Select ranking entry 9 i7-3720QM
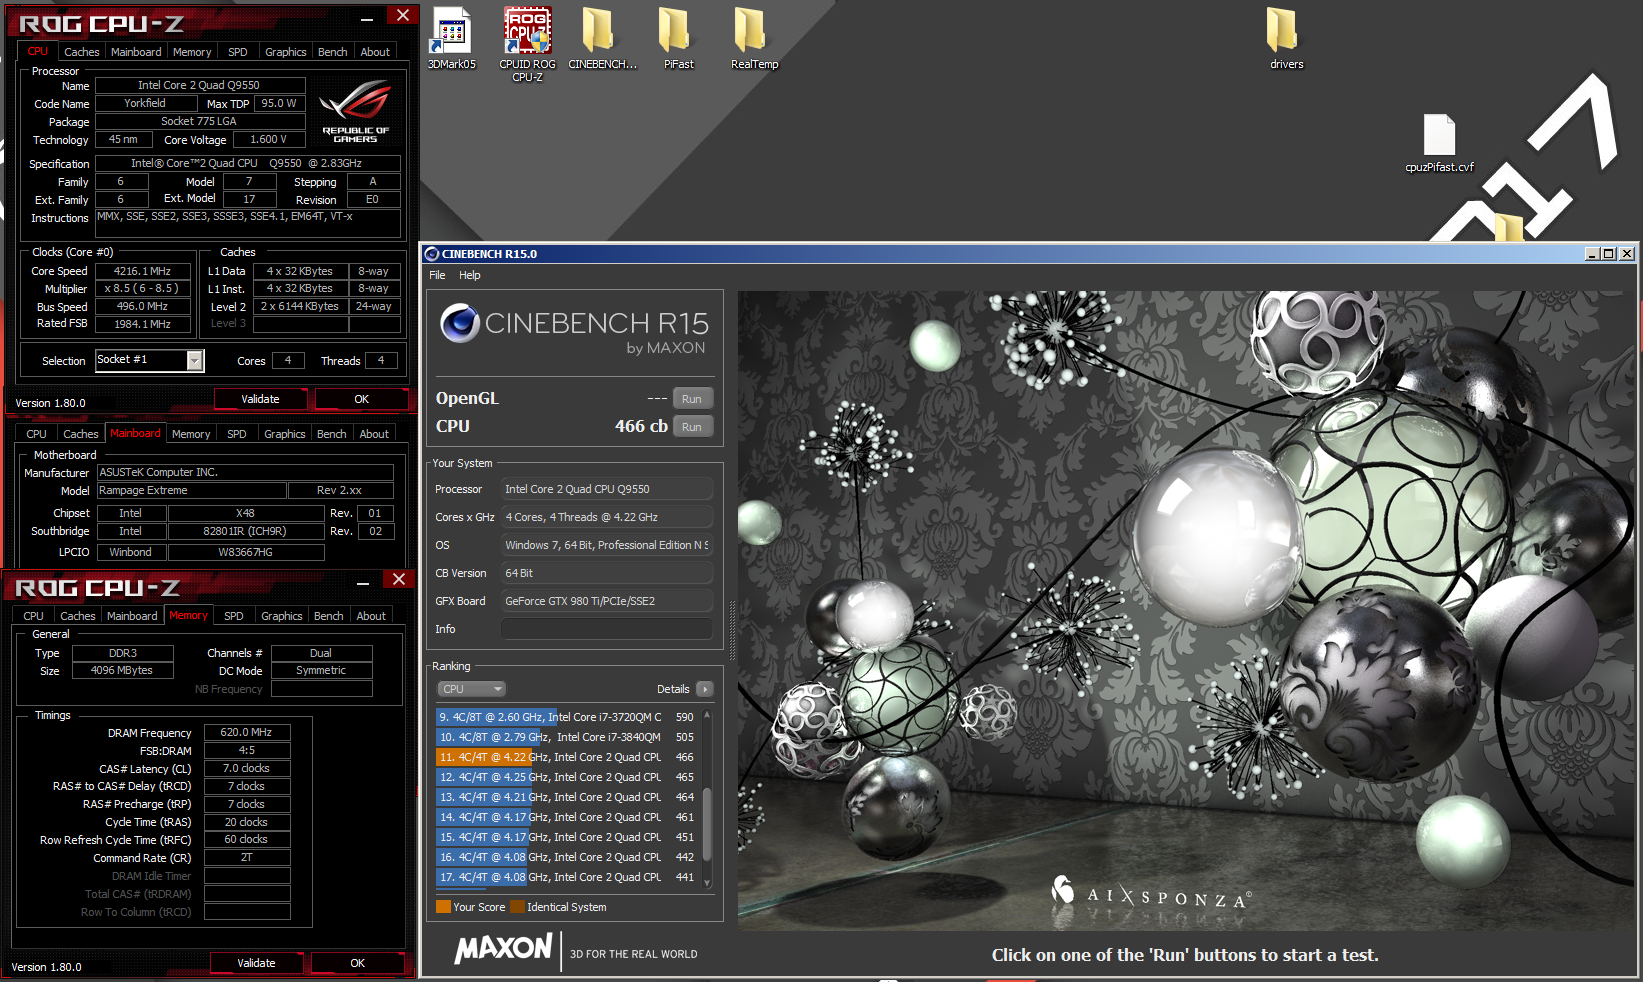This screenshot has width=1643, height=982. point(565,717)
